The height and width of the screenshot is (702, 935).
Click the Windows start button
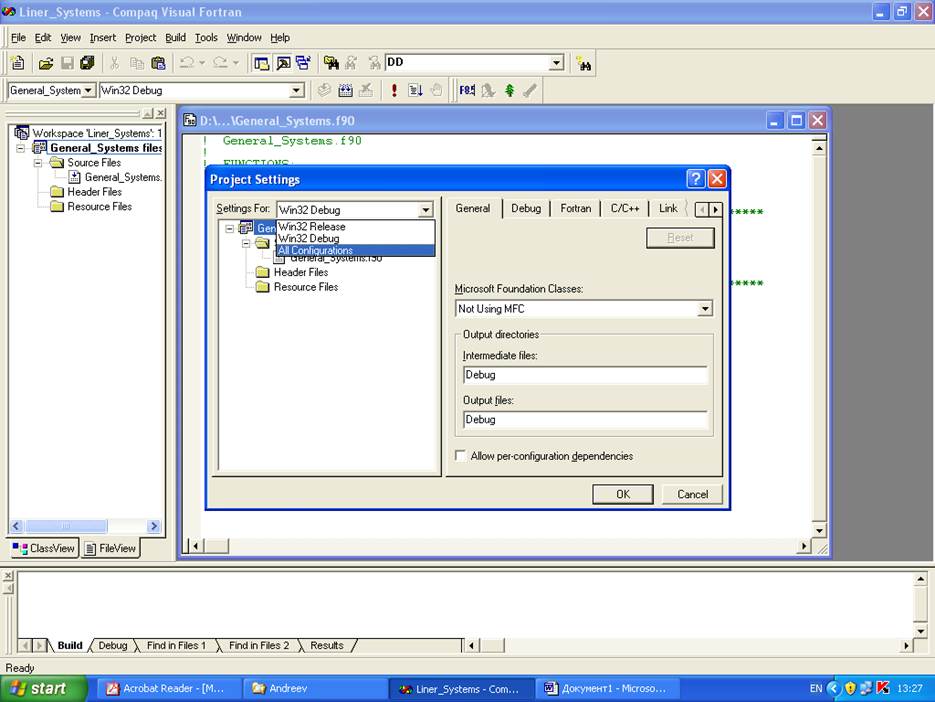pos(43,688)
